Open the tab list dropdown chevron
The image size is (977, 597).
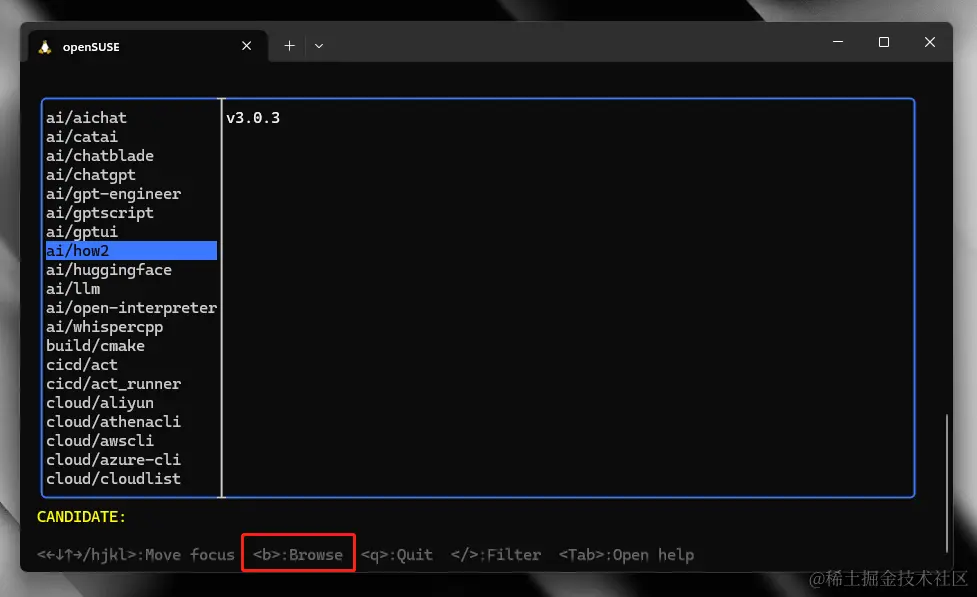coord(318,46)
